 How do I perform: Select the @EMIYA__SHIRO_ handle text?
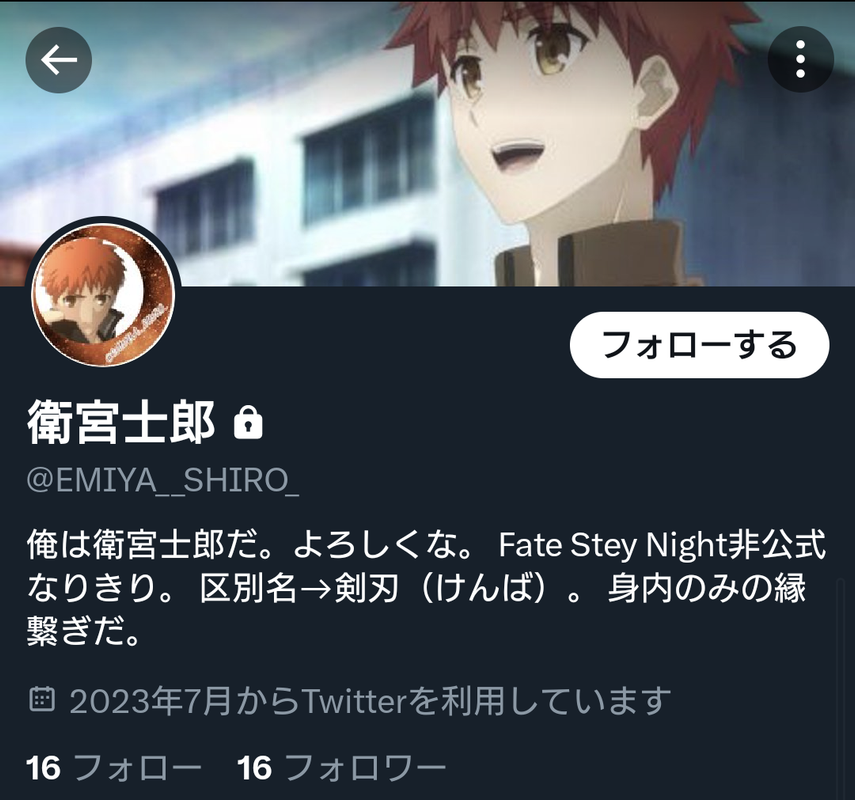coord(162,480)
